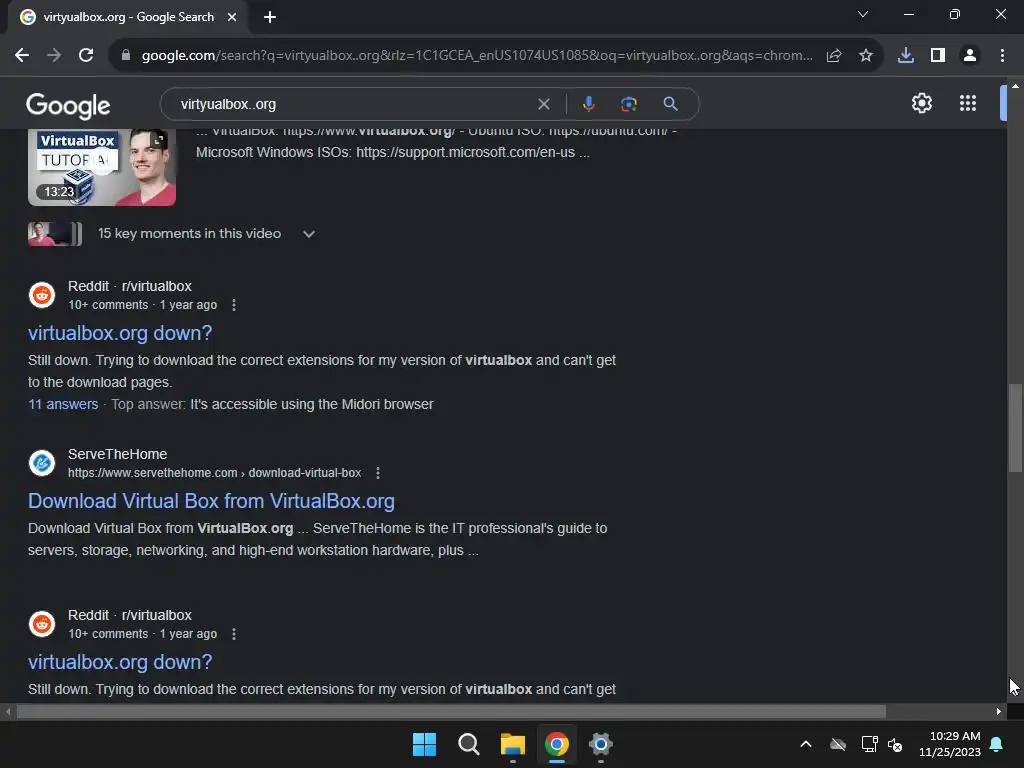Click the OneDrive cloud tray icon
Viewport: 1024px width, 768px height.
pos(838,744)
